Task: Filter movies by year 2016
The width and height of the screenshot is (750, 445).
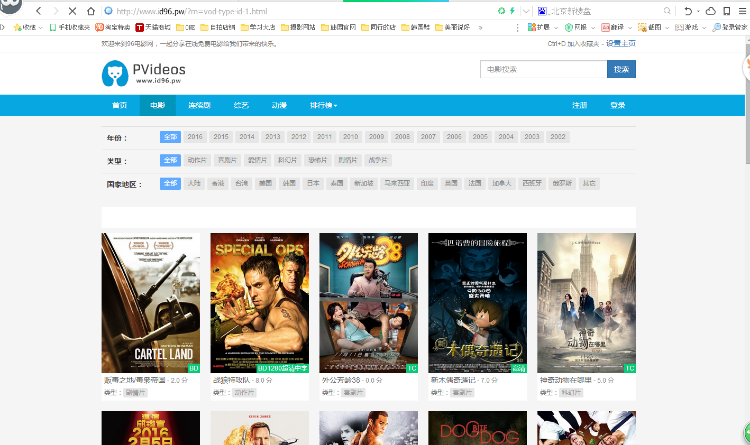Action: (x=195, y=137)
